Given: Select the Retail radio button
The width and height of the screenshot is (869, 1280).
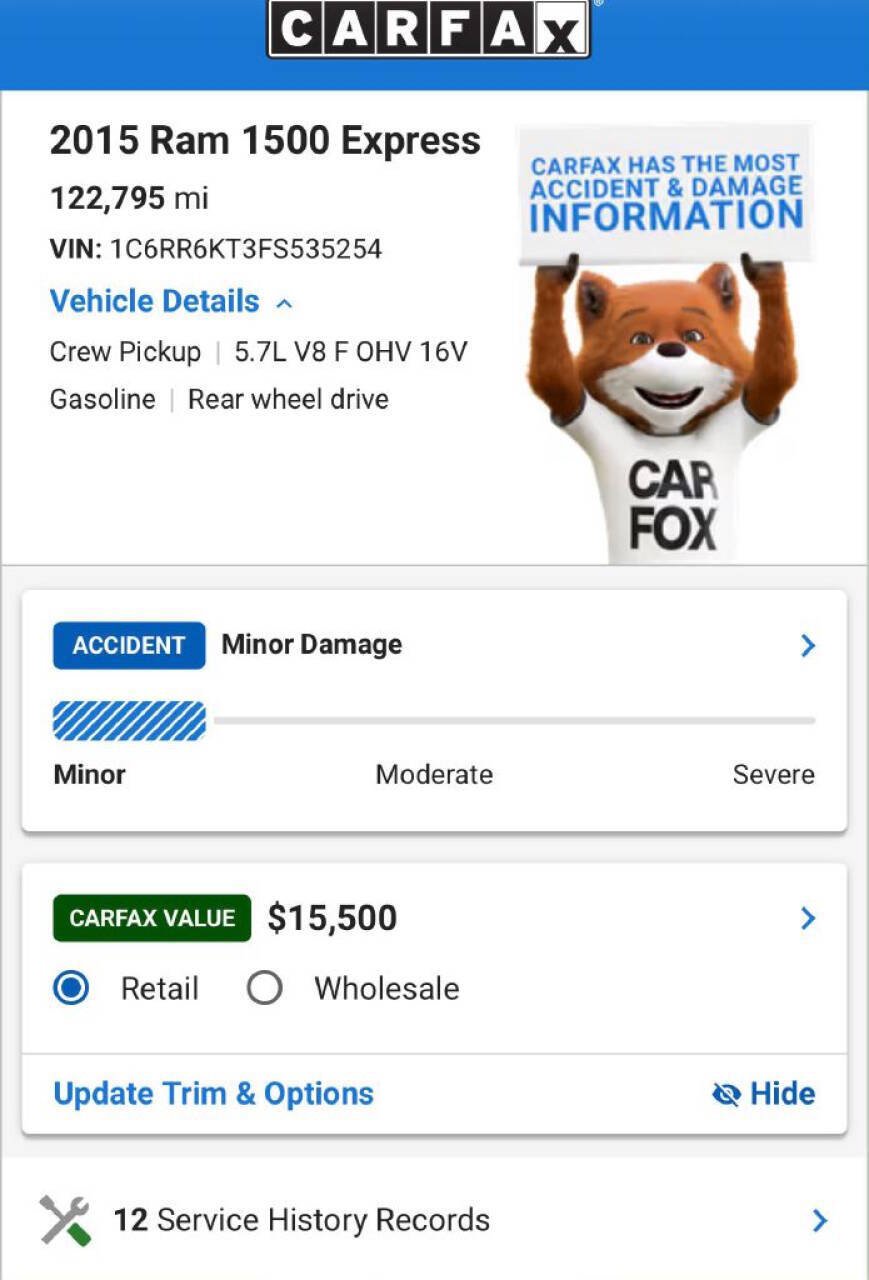Looking at the screenshot, I should pyautogui.click(x=71, y=989).
